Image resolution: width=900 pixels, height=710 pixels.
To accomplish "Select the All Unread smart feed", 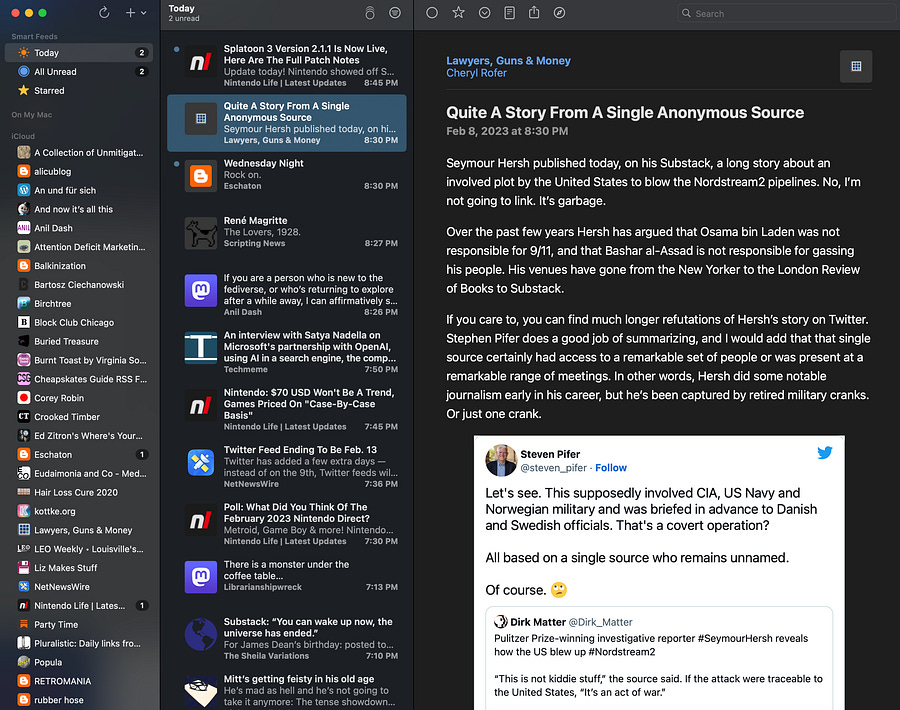I will pos(79,72).
